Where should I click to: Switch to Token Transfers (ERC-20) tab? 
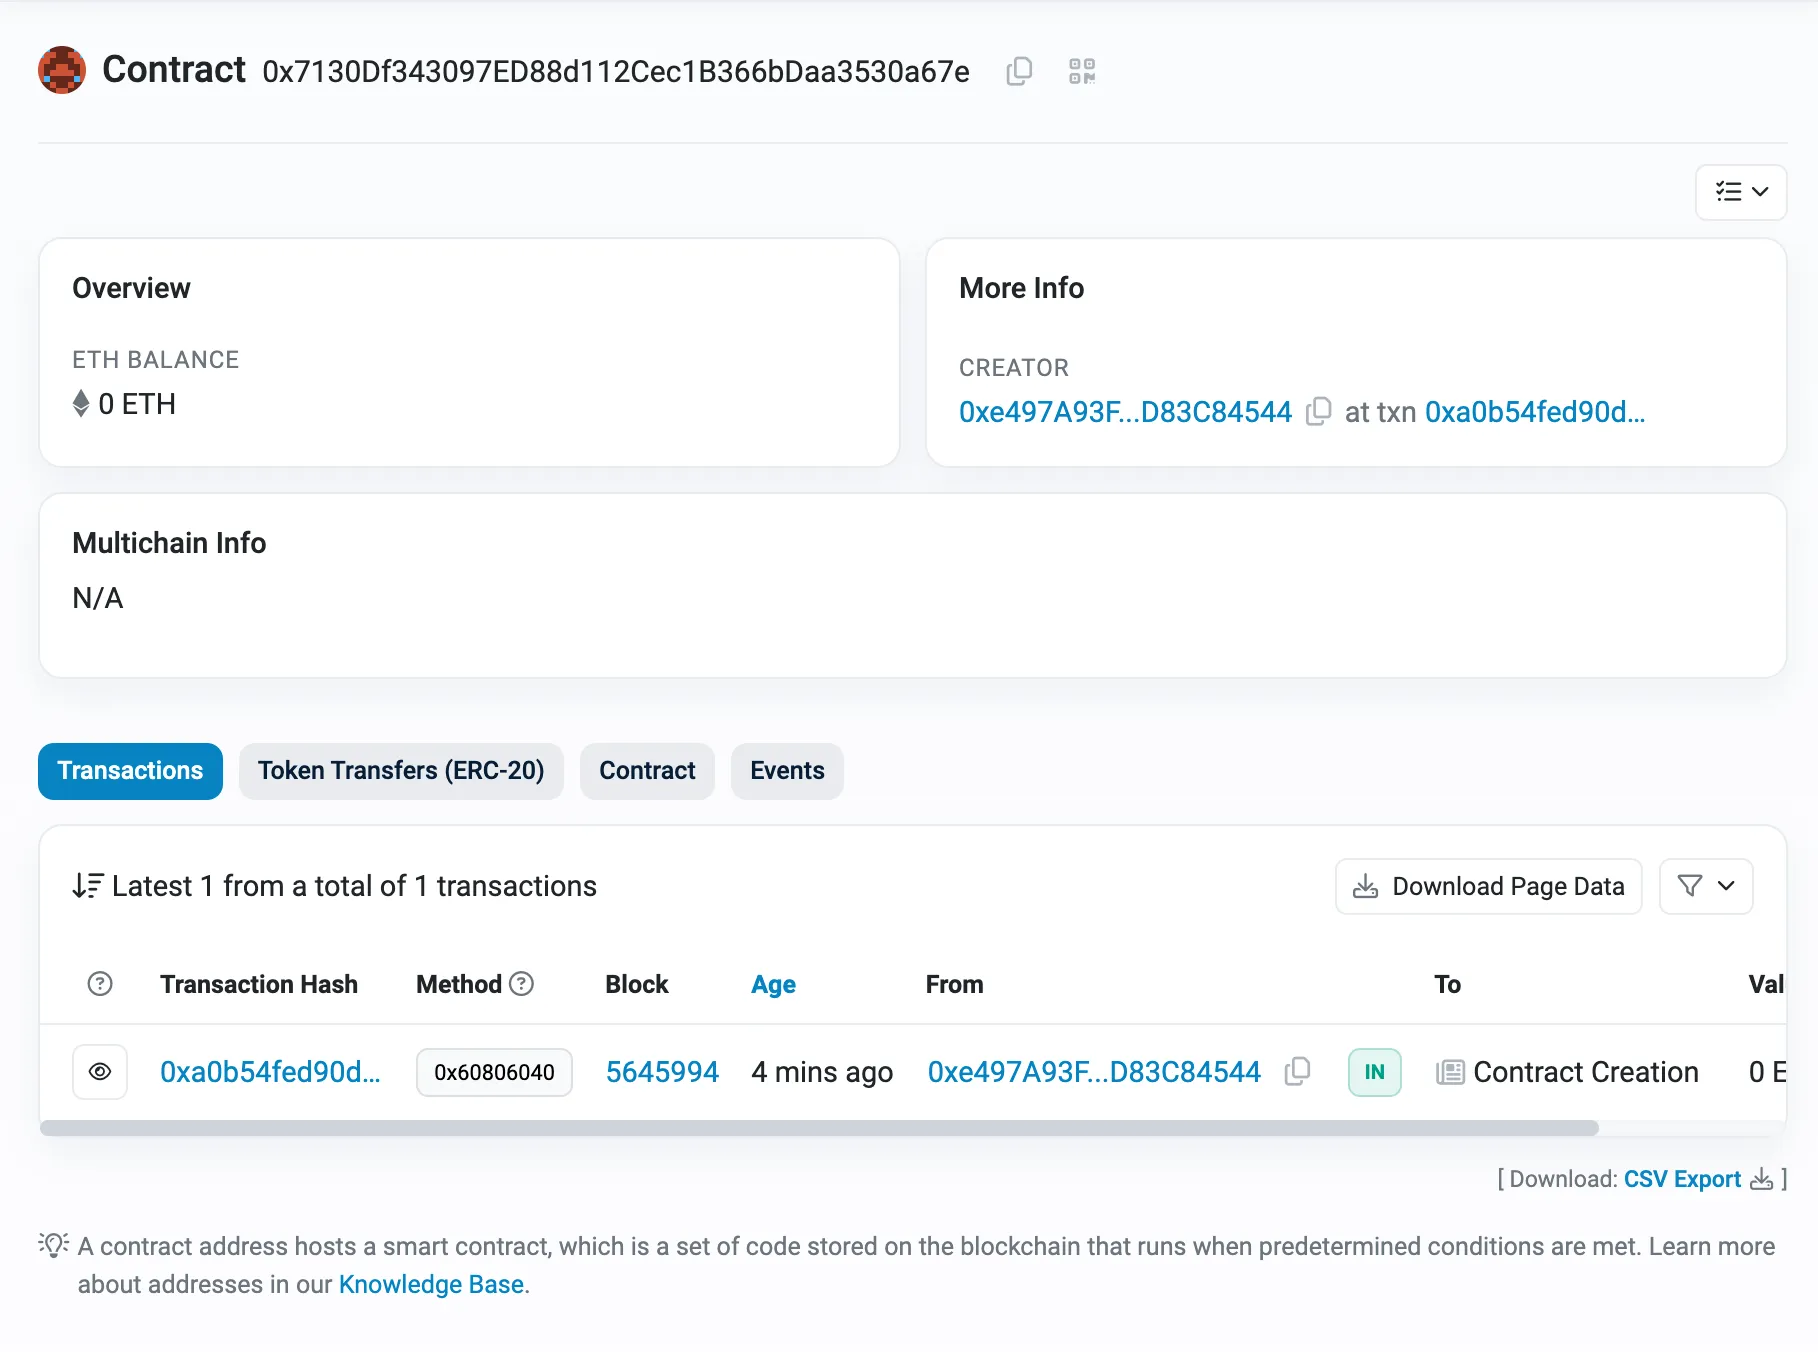pos(401,771)
